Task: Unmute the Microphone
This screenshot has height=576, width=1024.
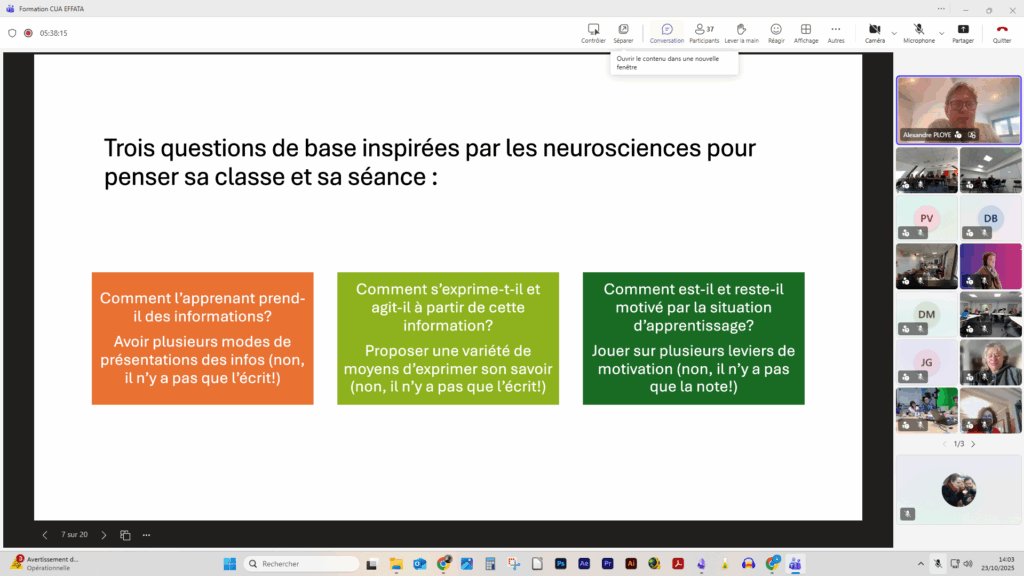Action: coord(918,33)
